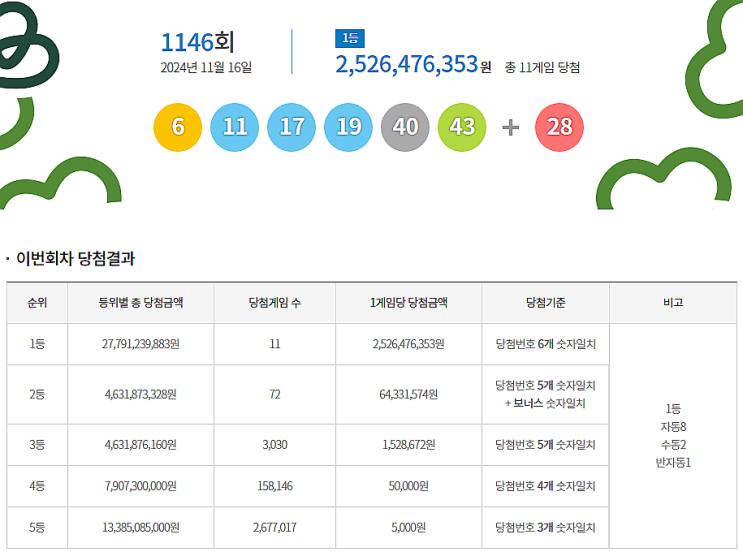Click the per-game amount 1,528,672원
Image resolution: width=743 pixels, height=556 pixels.
click(x=408, y=445)
